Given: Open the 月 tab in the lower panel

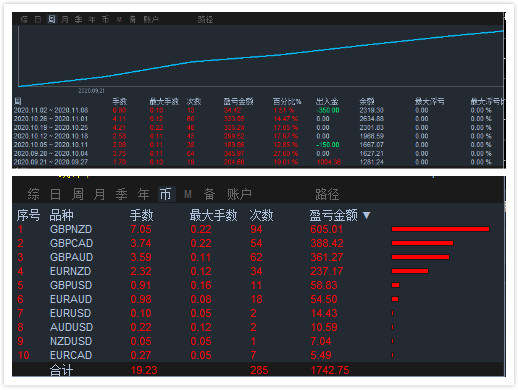Looking at the screenshot, I should [x=99, y=194].
